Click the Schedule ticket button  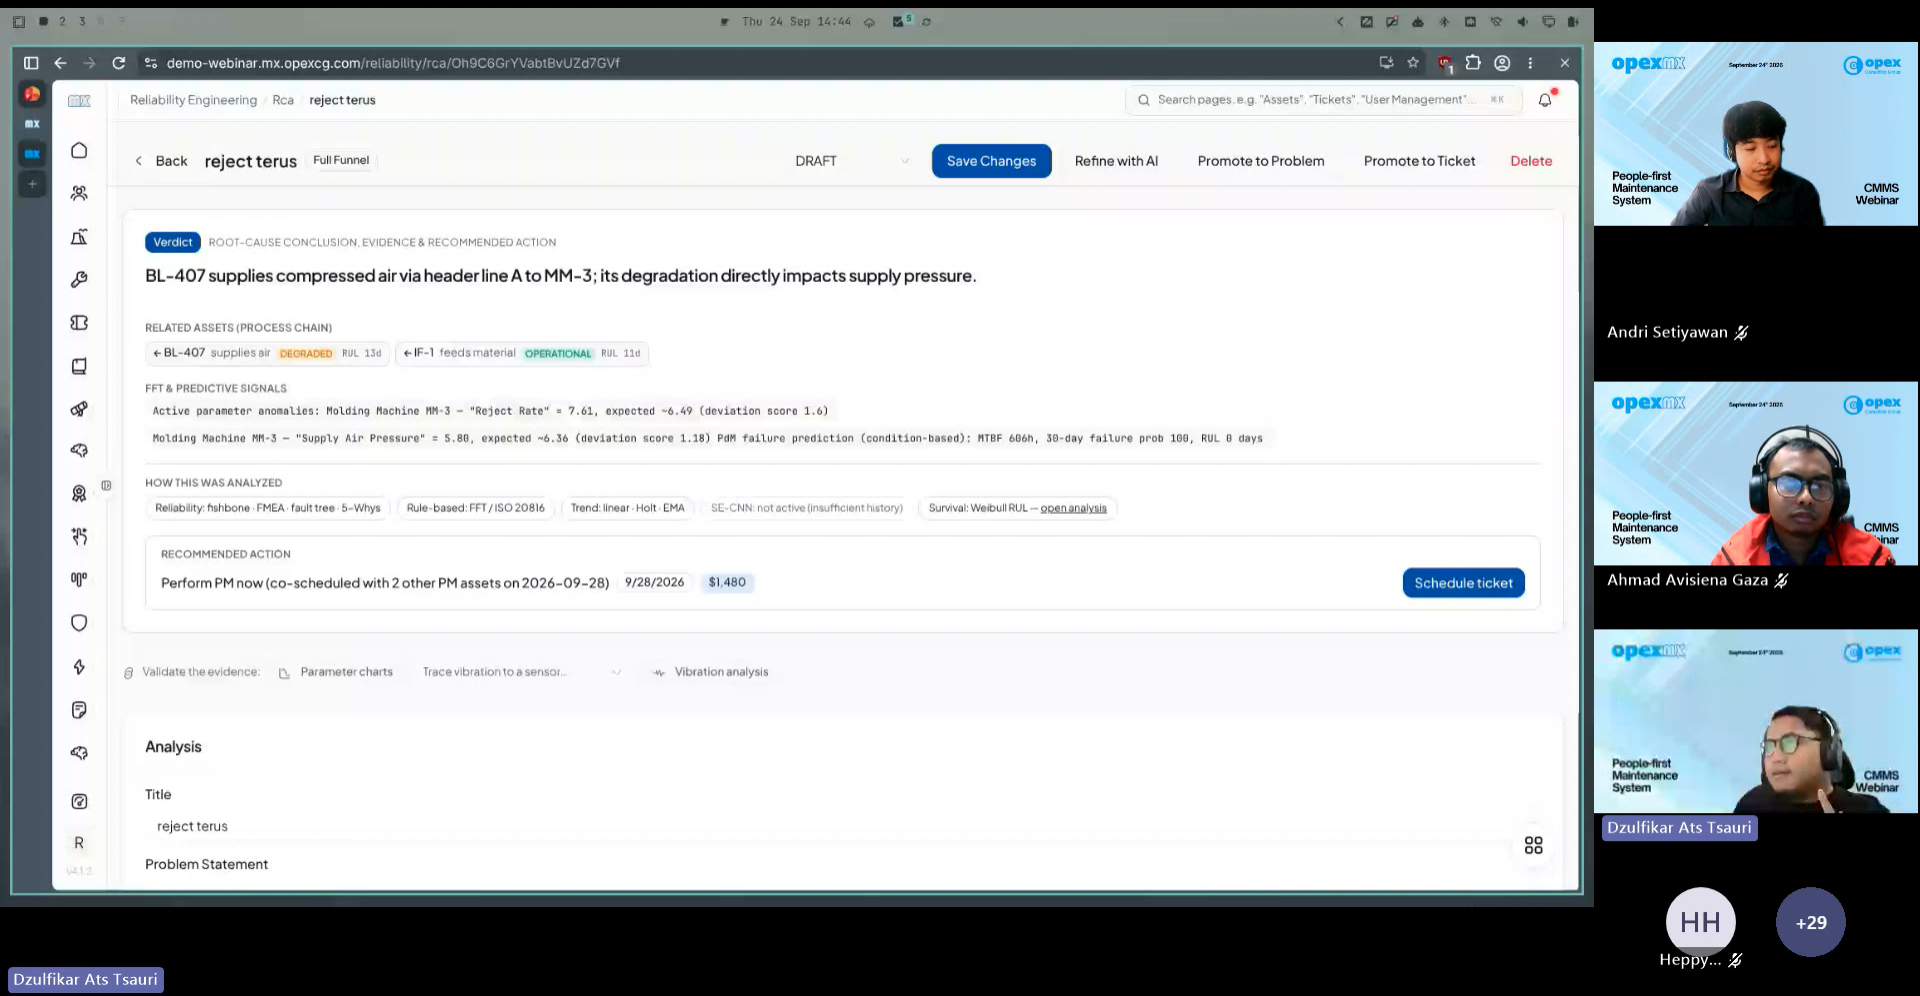(1463, 583)
